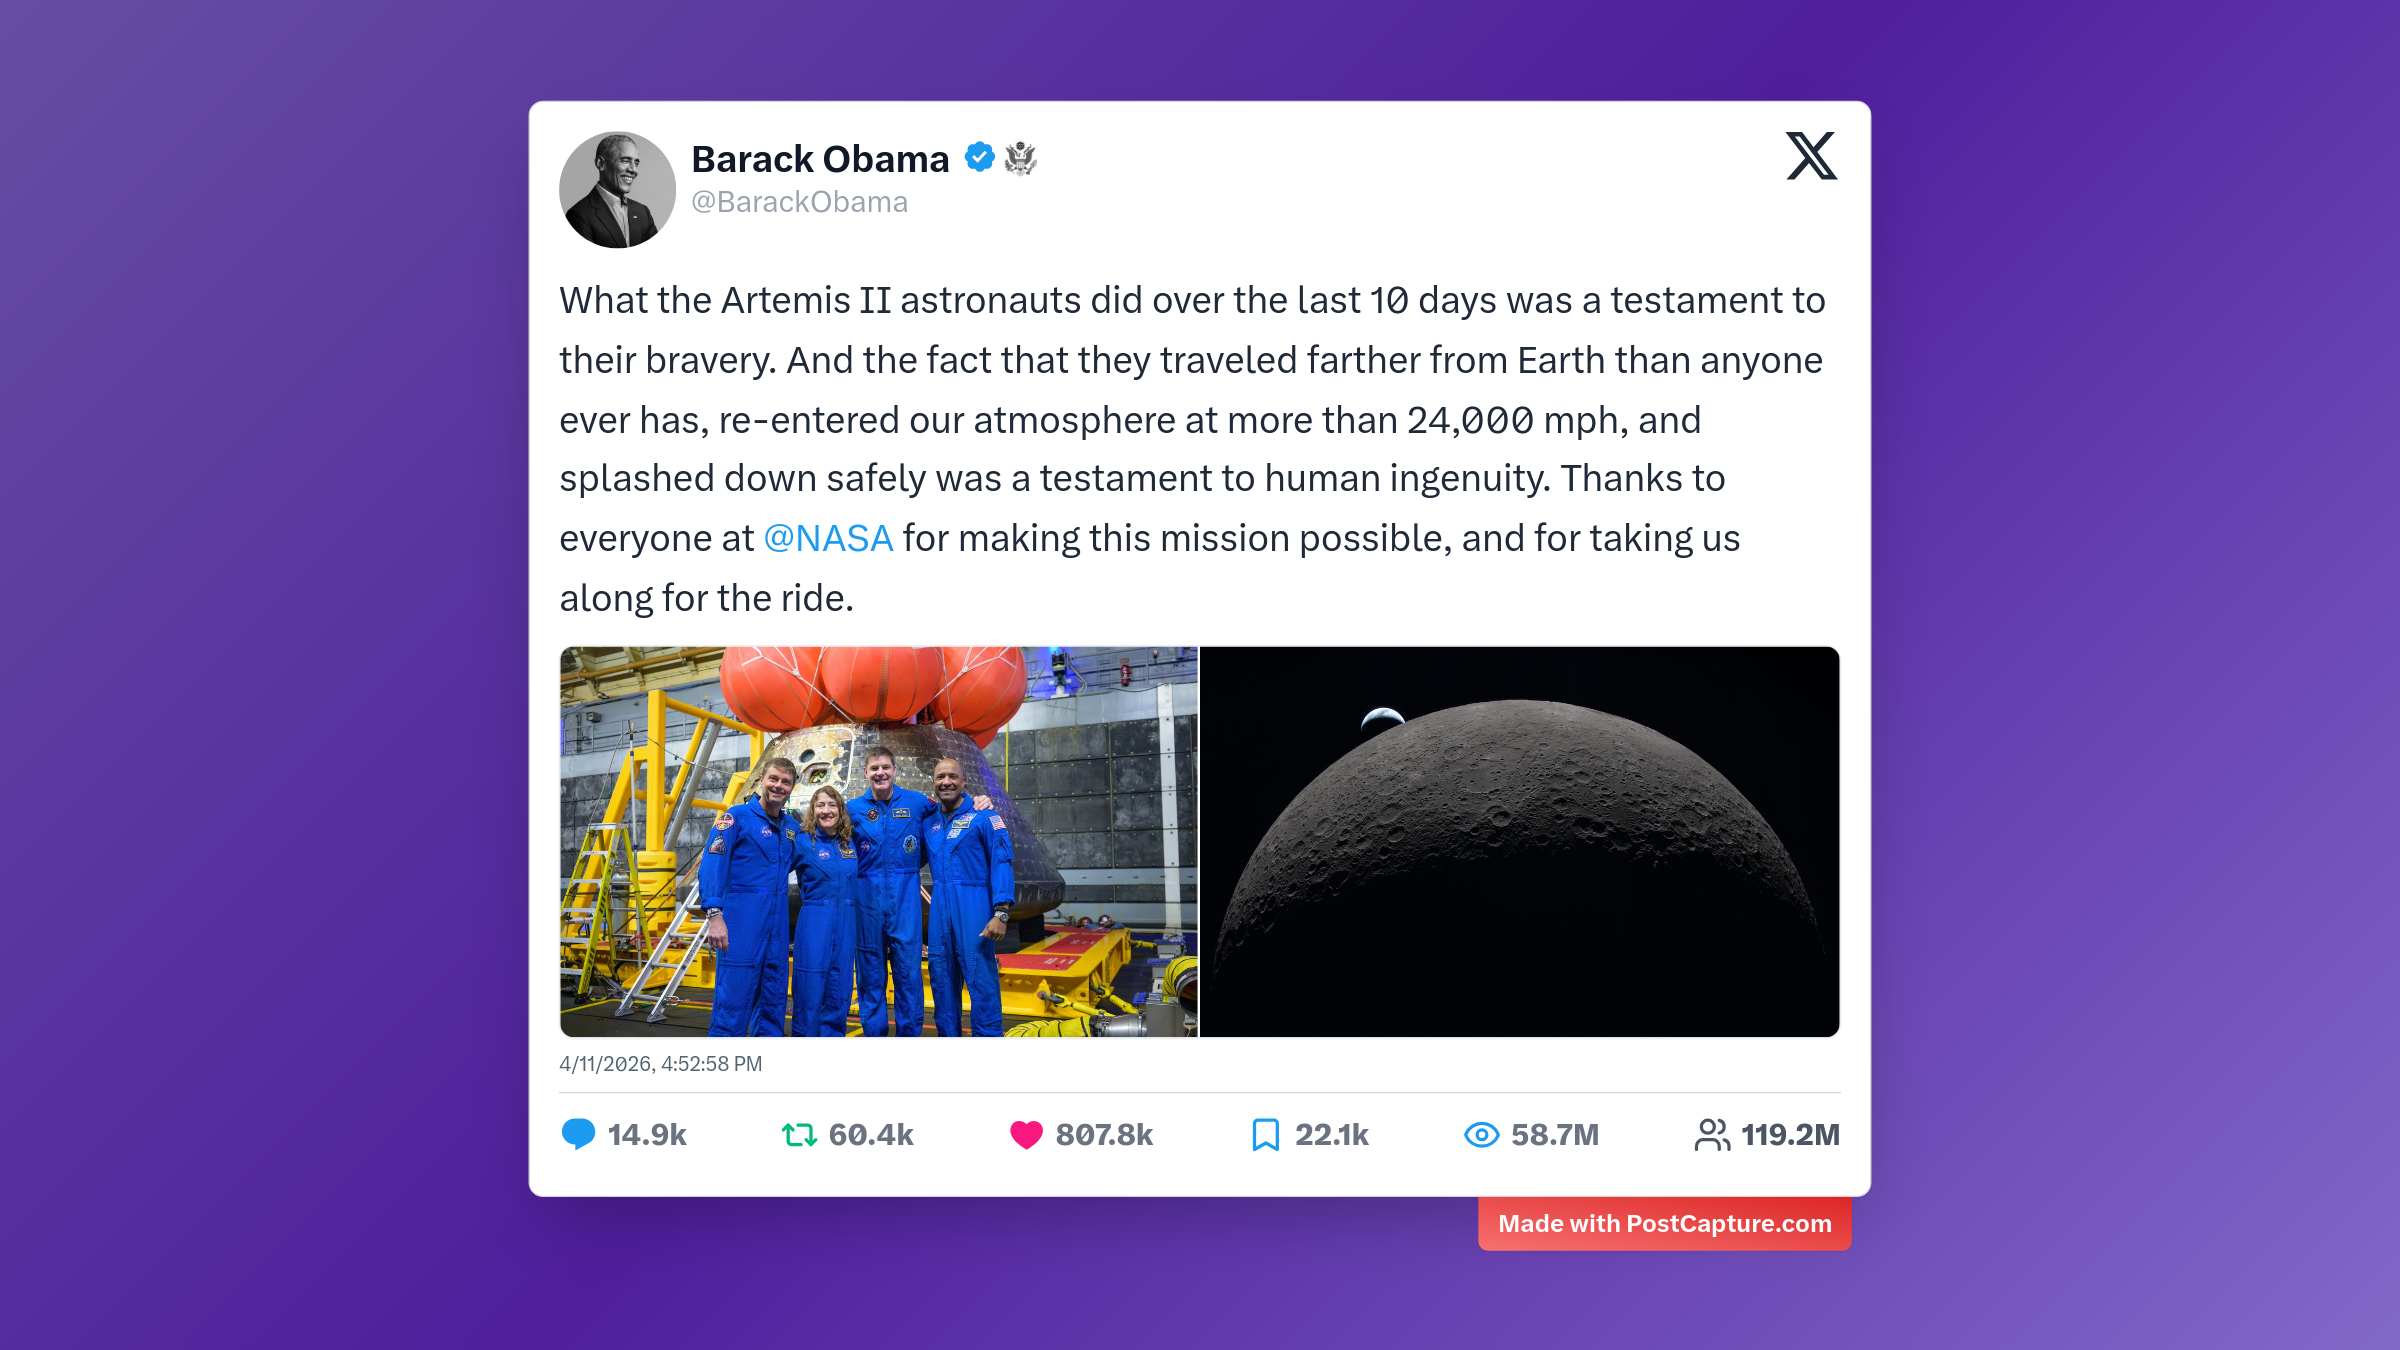Click the followers people icon
Screen dimensions: 2400x1350
click(1712, 1135)
